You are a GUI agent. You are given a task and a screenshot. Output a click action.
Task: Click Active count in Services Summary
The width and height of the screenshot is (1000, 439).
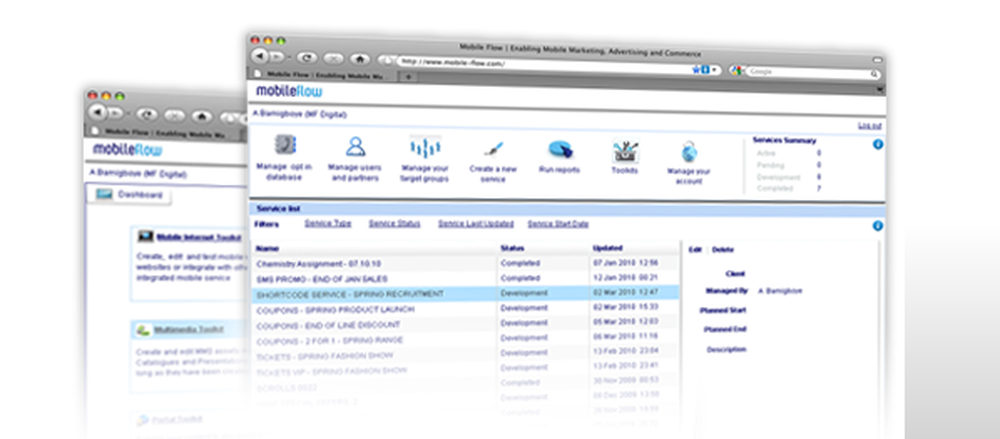(819, 153)
